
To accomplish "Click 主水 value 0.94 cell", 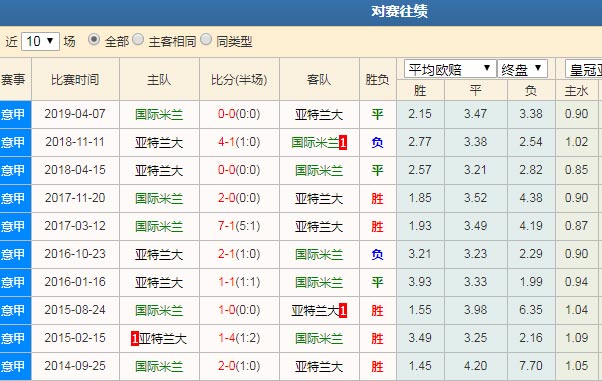I will pos(577,282).
